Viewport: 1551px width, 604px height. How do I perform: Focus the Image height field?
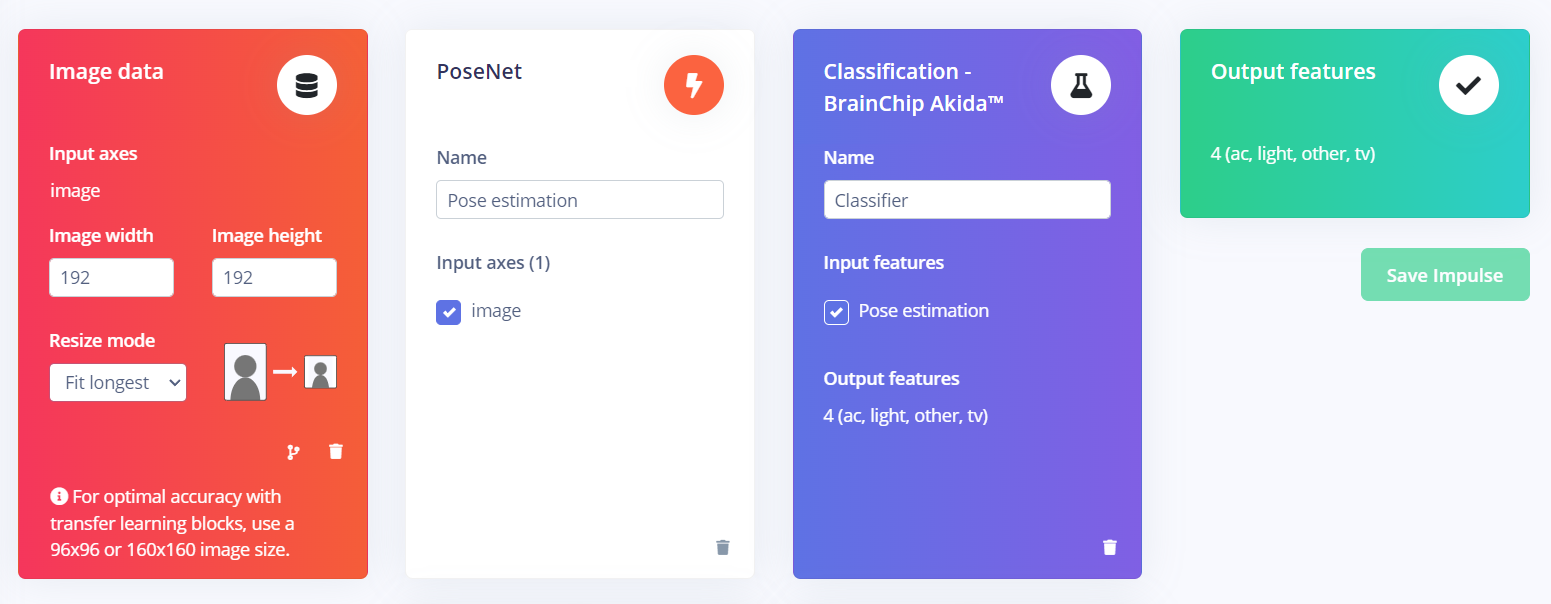click(274, 277)
